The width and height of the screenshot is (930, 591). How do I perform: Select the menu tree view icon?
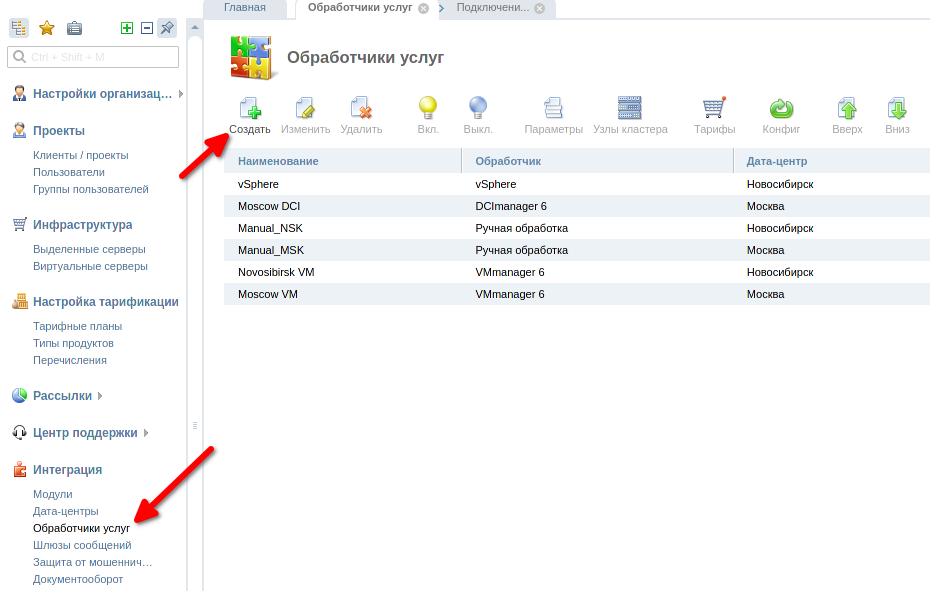click(19, 28)
